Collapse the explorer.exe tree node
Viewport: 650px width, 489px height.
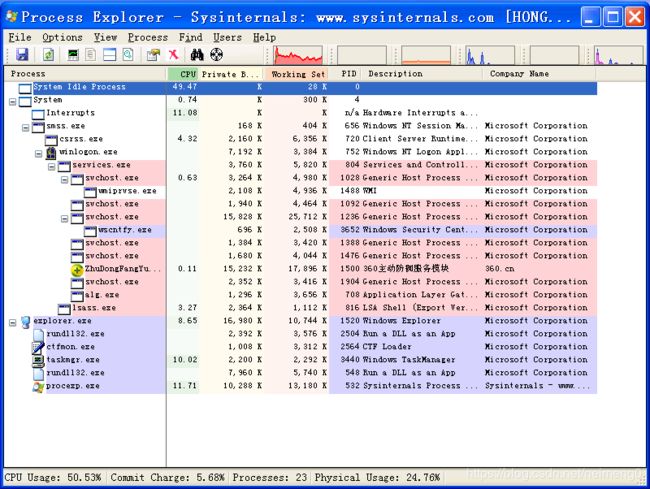13,322
